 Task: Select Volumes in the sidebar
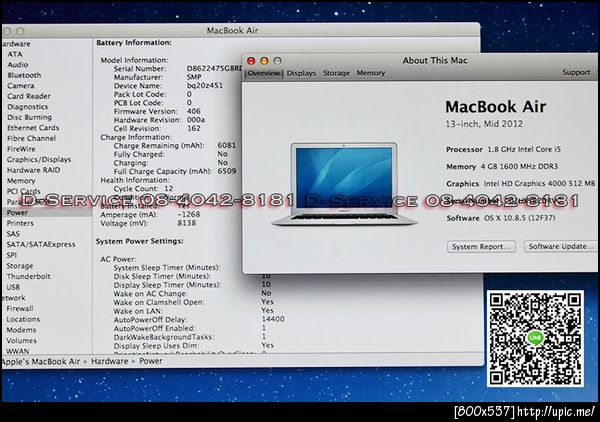pos(21,341)
